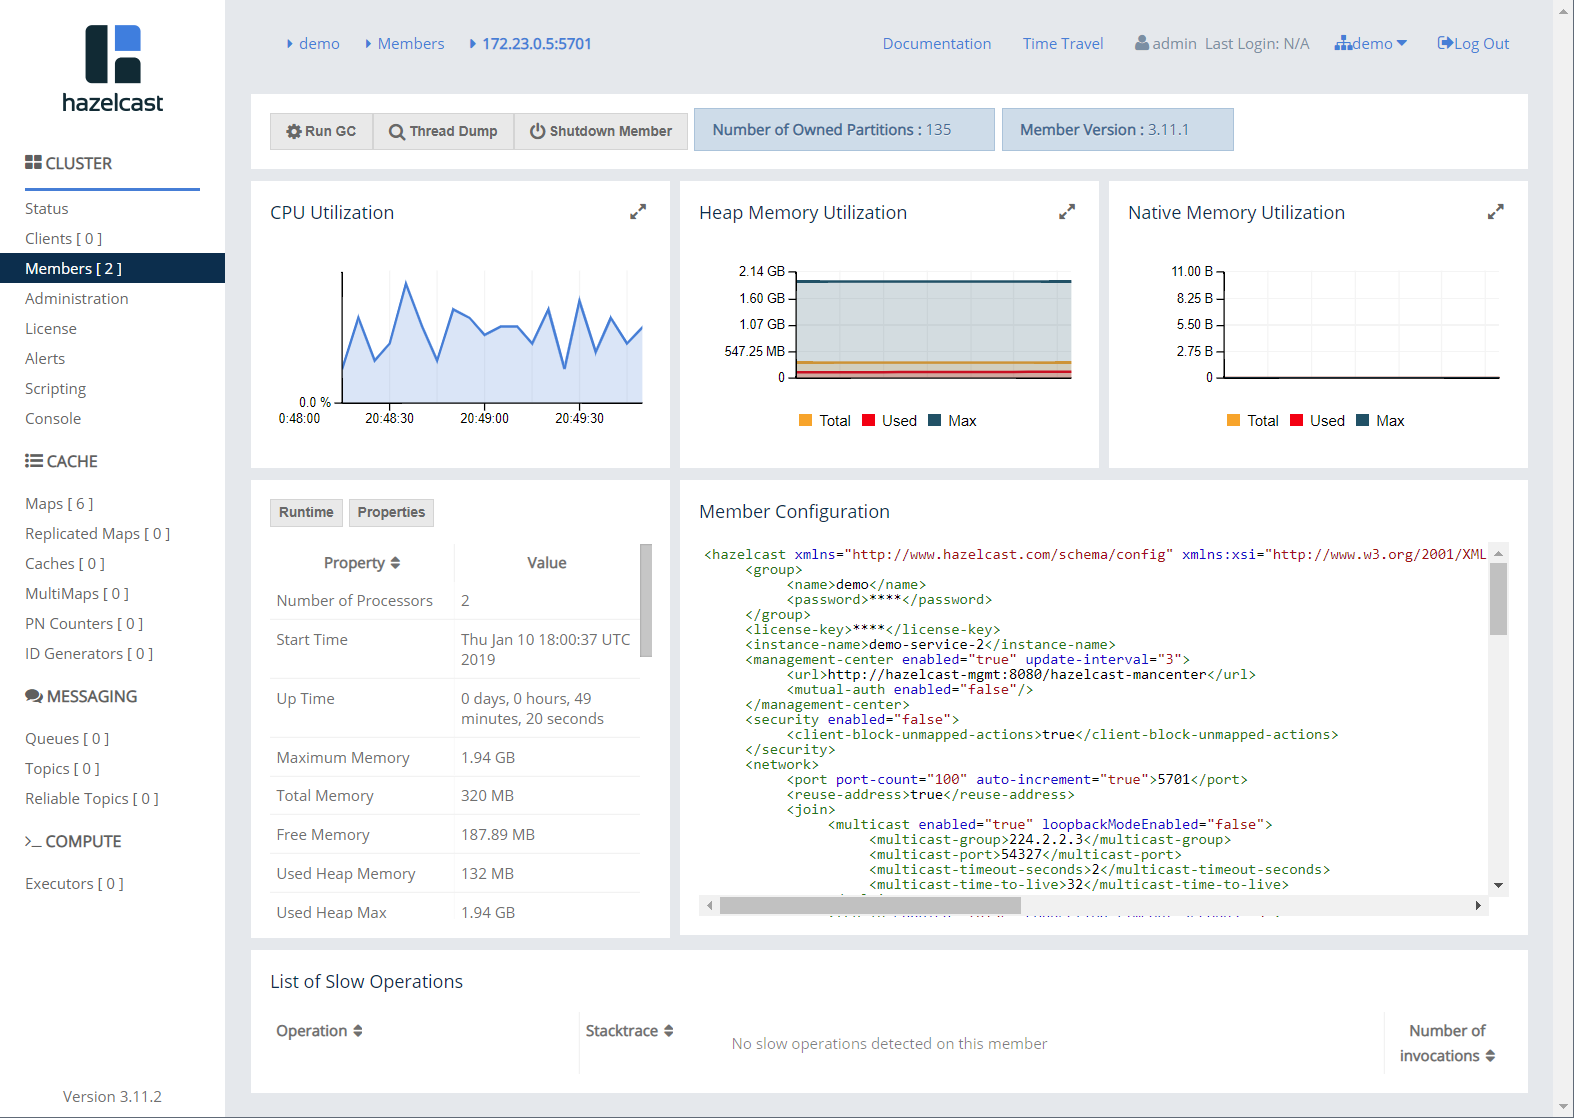Open Maps [ 6 ] list
This screenshot has height=1118, width=1574.
[59, 503]
